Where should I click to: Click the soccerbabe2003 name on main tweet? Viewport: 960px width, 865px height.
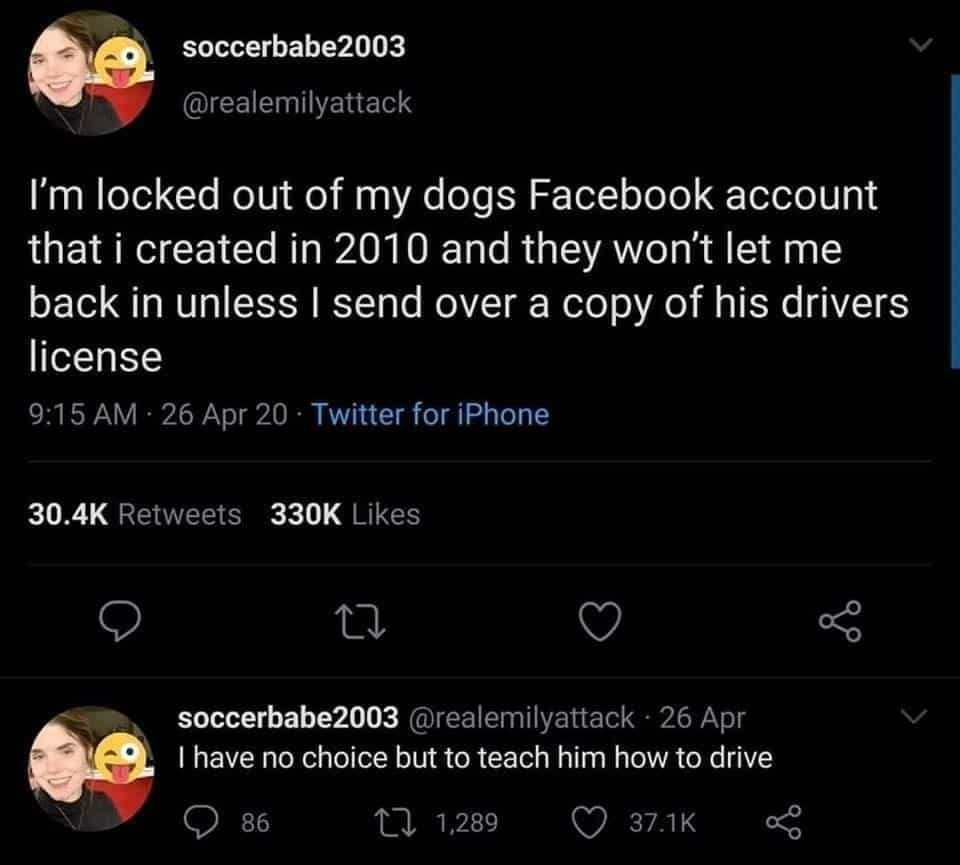(293, 46)
